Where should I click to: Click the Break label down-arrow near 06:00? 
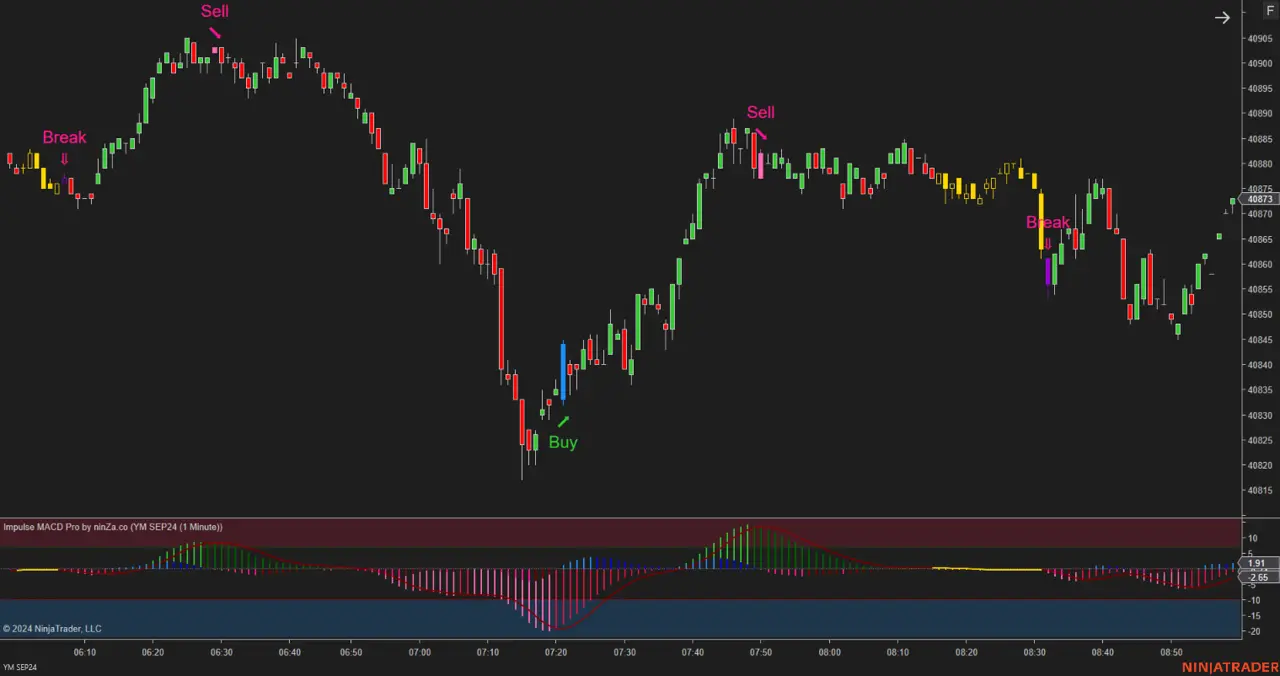coord(64,158)
